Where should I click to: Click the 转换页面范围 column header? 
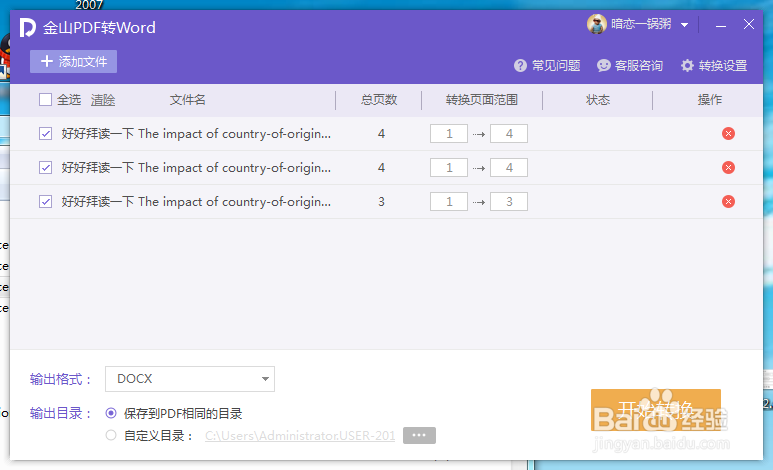coord(482,100)
